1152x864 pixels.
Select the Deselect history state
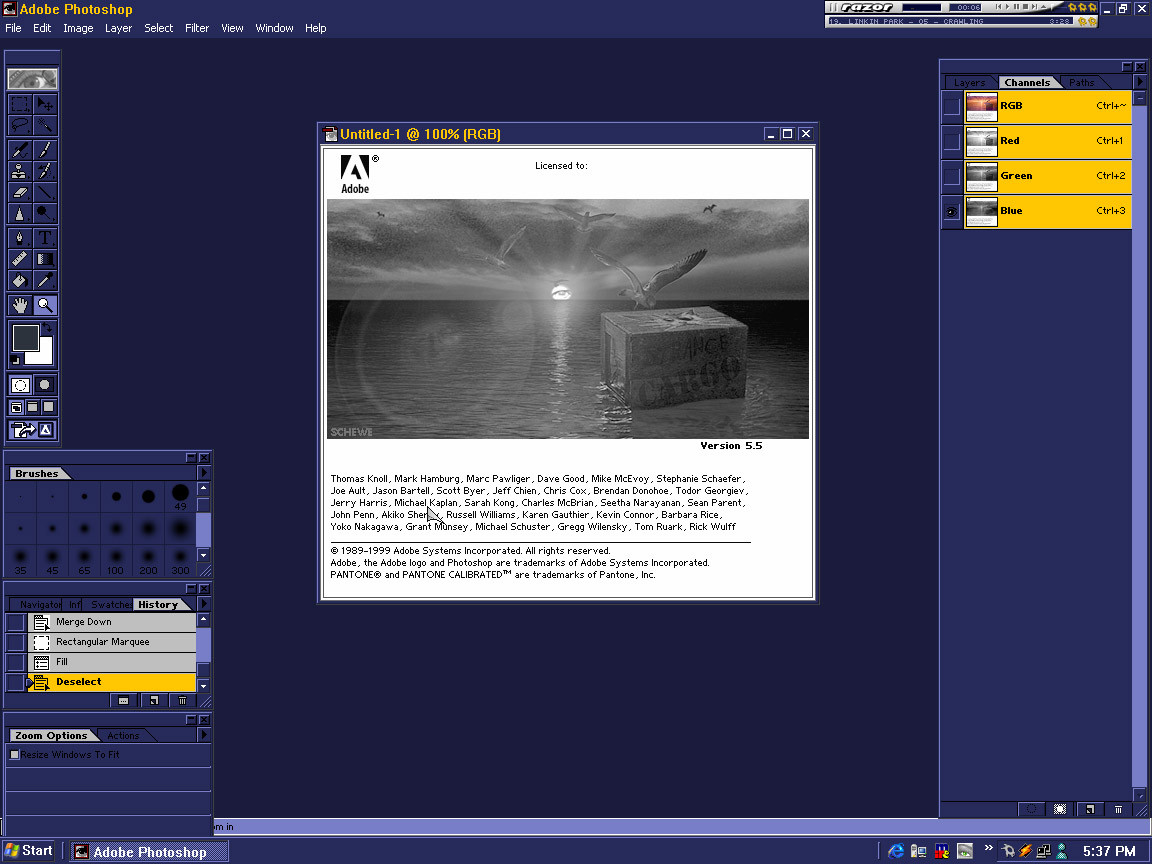click(x=112, y=682)
